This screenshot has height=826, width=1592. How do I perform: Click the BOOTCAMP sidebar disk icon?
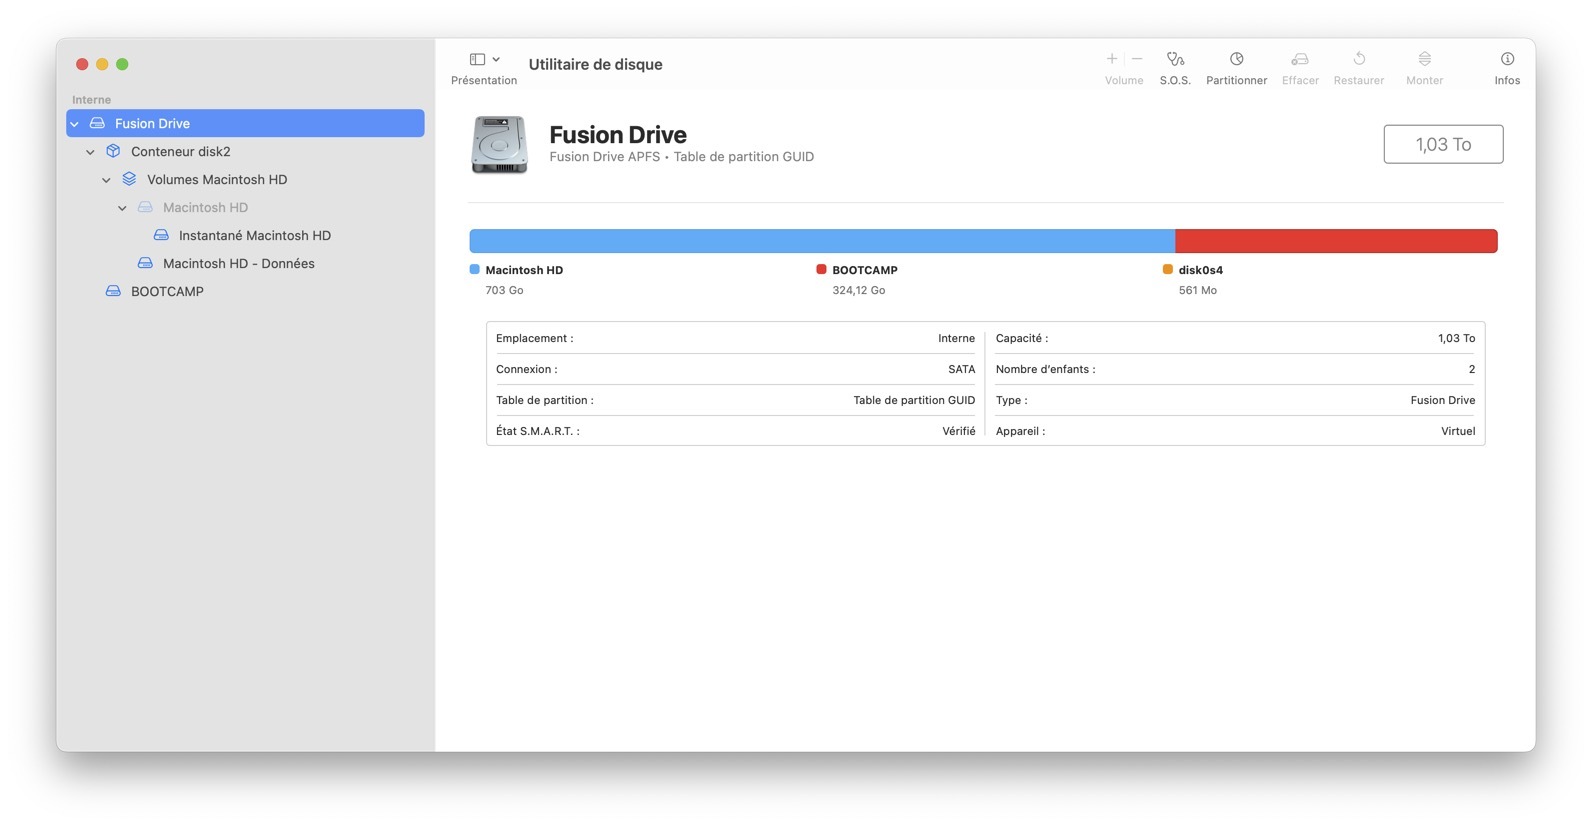[x=113, y=291]
